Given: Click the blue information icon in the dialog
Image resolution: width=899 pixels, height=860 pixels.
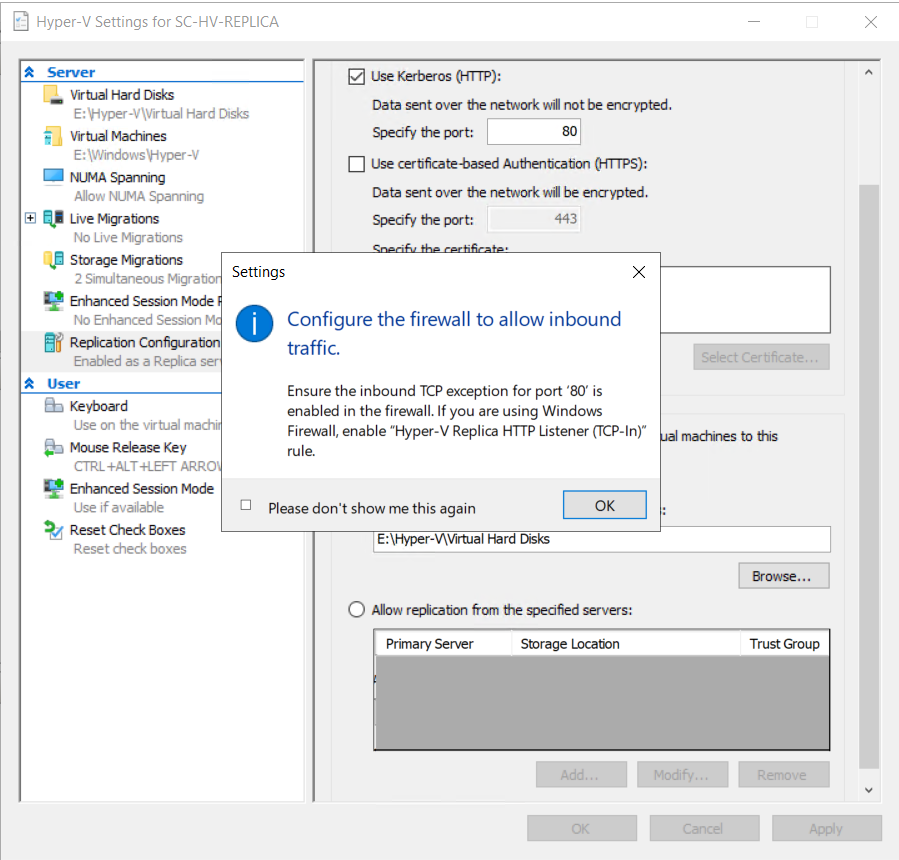Looking at the screenshot, I should click(x=254, y=323).
